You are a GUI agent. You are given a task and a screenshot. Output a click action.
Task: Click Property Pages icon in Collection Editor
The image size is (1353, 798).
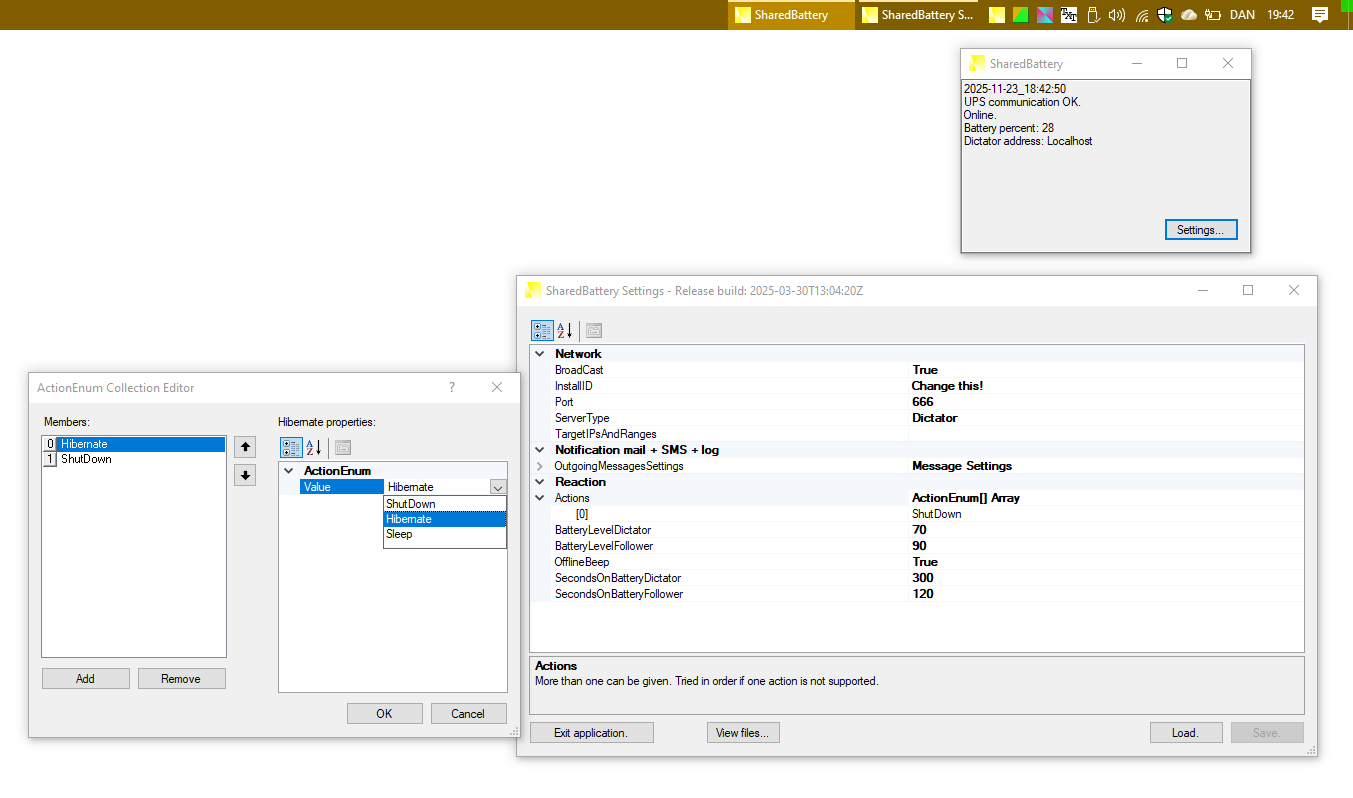343,448
